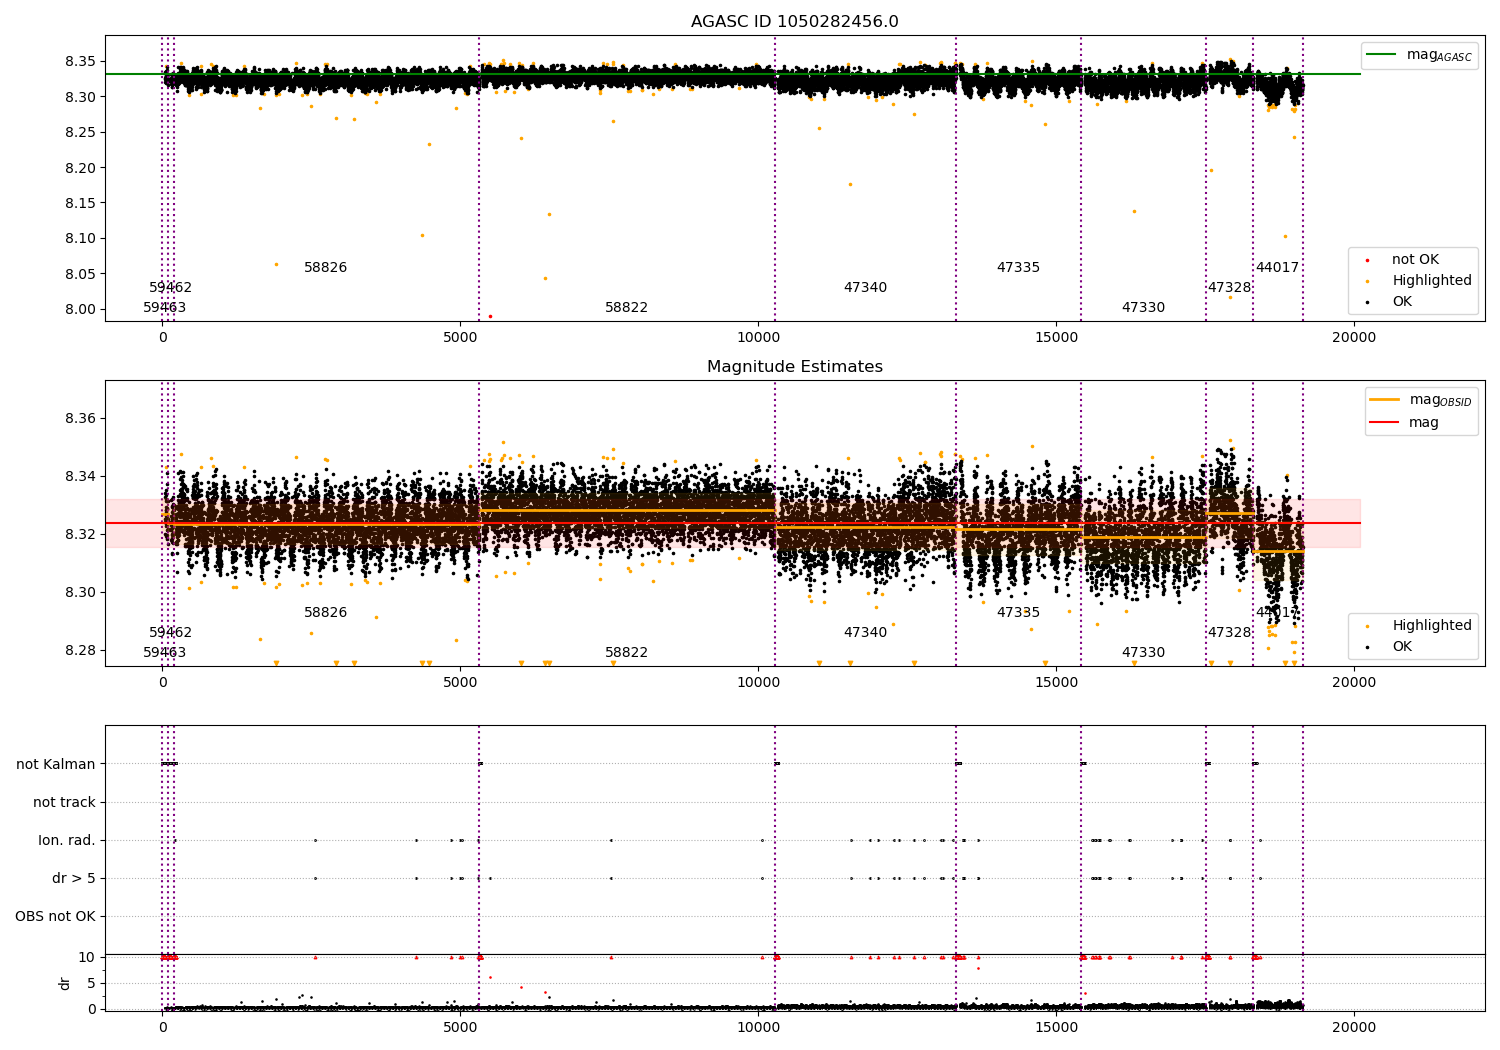This screenshot has width=1500, height=1050.
Task: Click the 10 tick on the dr axis
Action: pos(87,957)
